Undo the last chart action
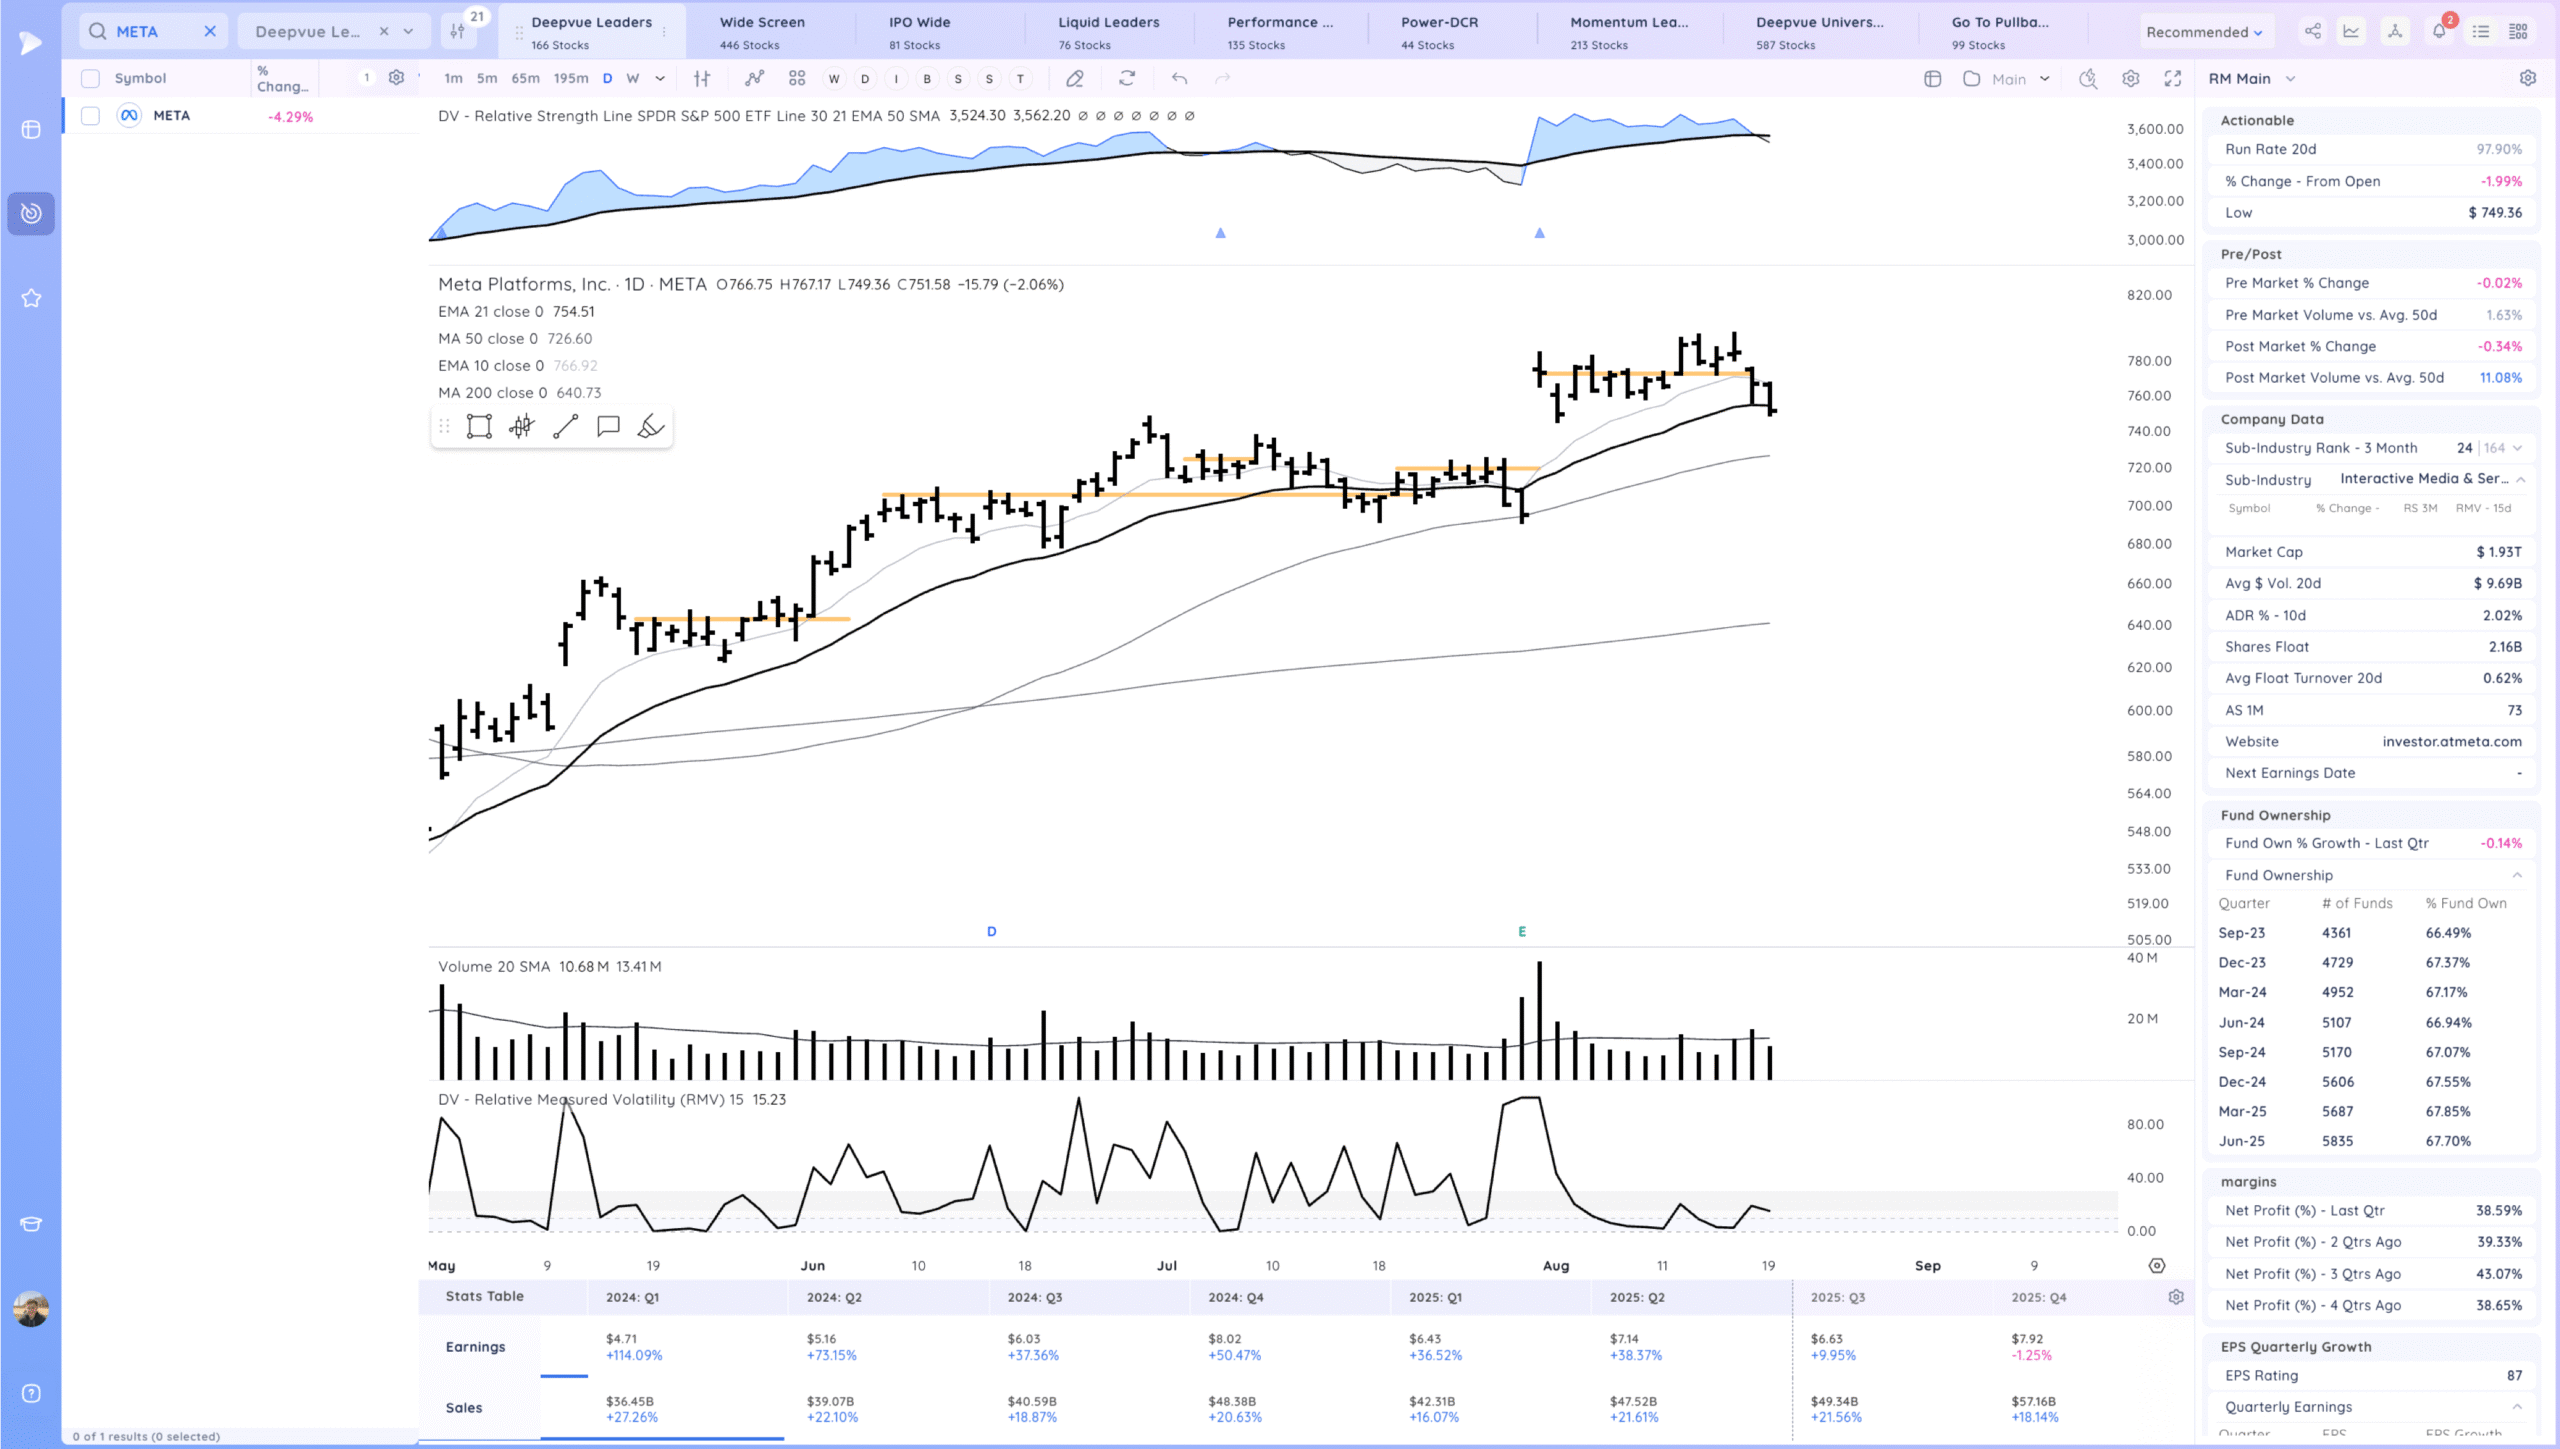 pyautogui.click(x=1180, y=78)
